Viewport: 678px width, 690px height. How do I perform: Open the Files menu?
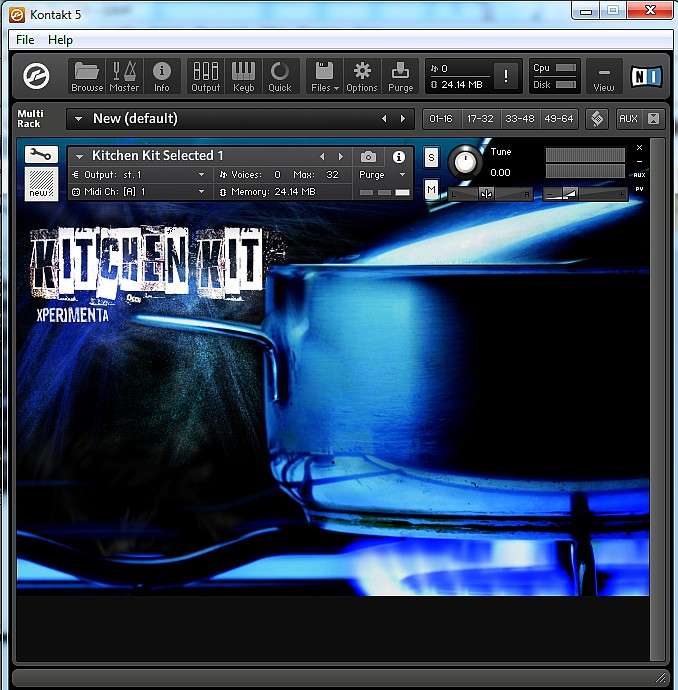325,77
